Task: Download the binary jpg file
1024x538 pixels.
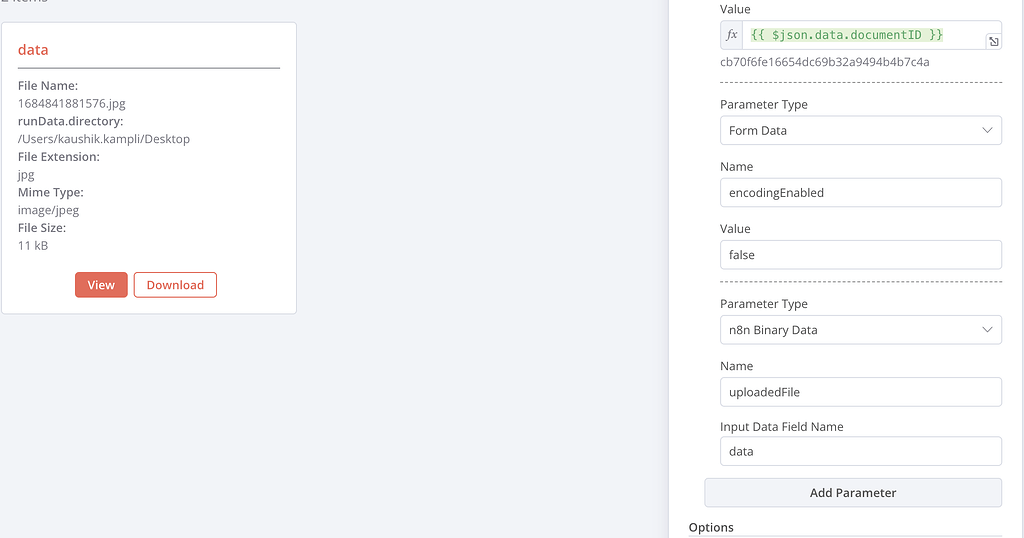Action: (x=175, y=285)
